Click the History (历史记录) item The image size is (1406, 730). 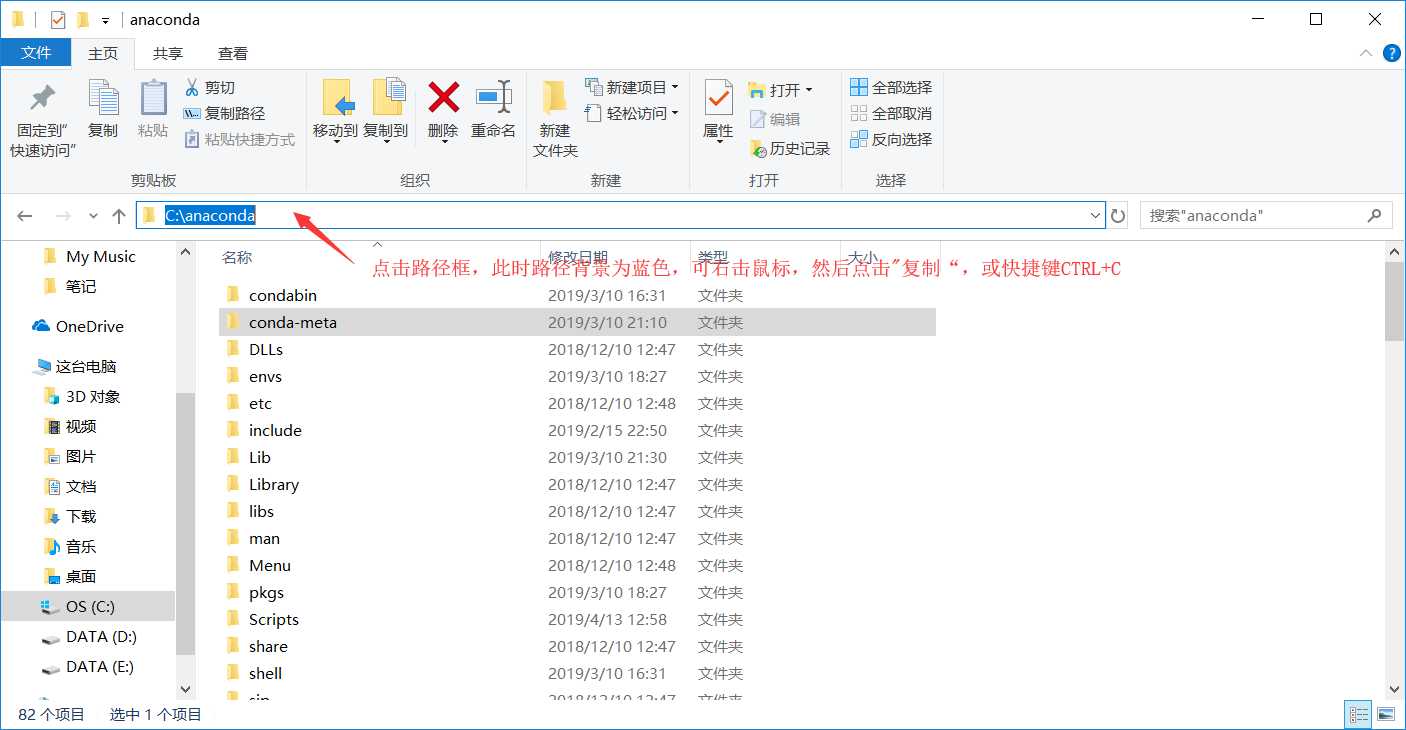click(x=790, y=149)
